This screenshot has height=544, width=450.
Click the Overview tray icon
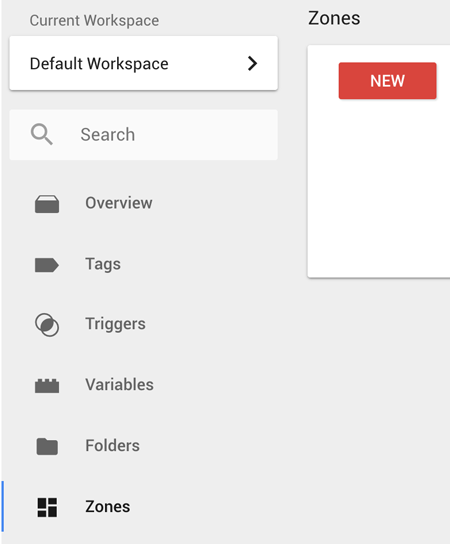47,203
